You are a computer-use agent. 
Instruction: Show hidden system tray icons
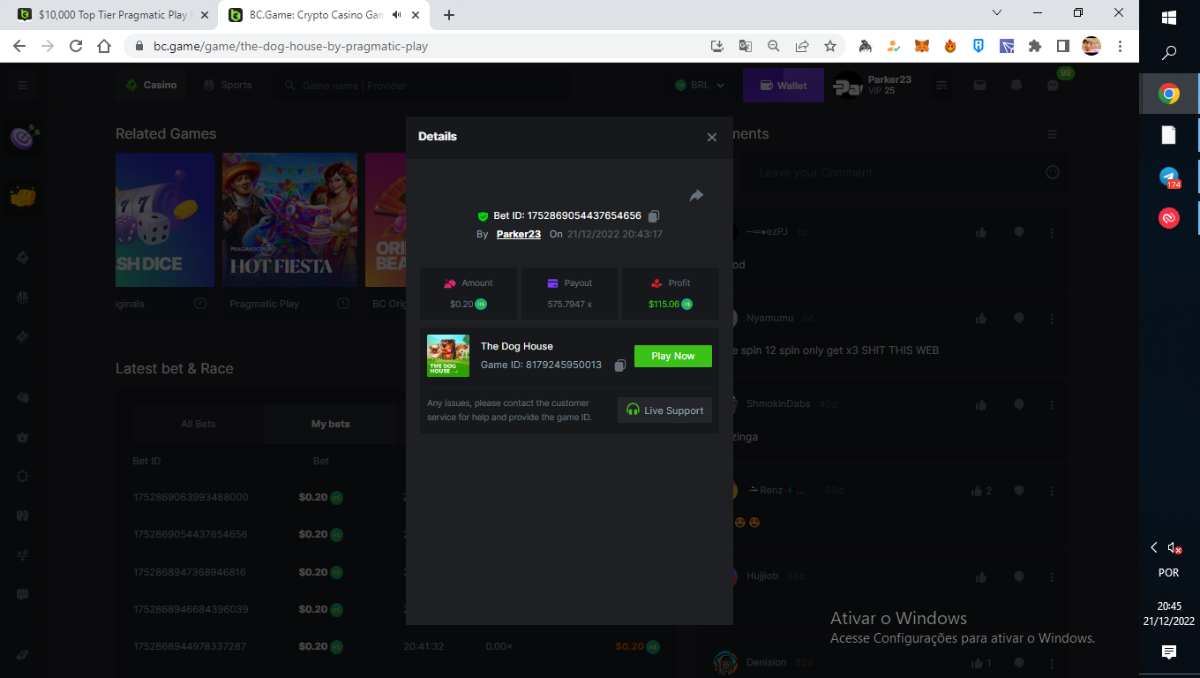coord(1154,547)
